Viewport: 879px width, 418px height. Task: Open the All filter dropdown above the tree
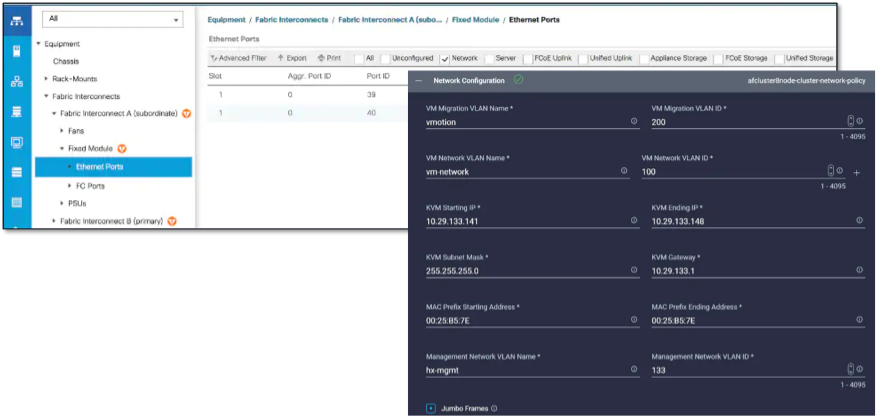click(x=116, y=19)
